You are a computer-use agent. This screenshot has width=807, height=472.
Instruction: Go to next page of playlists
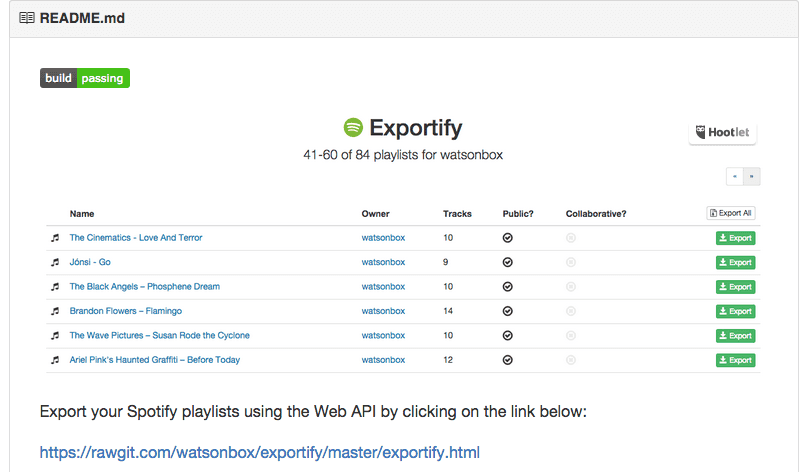(751, 177)
